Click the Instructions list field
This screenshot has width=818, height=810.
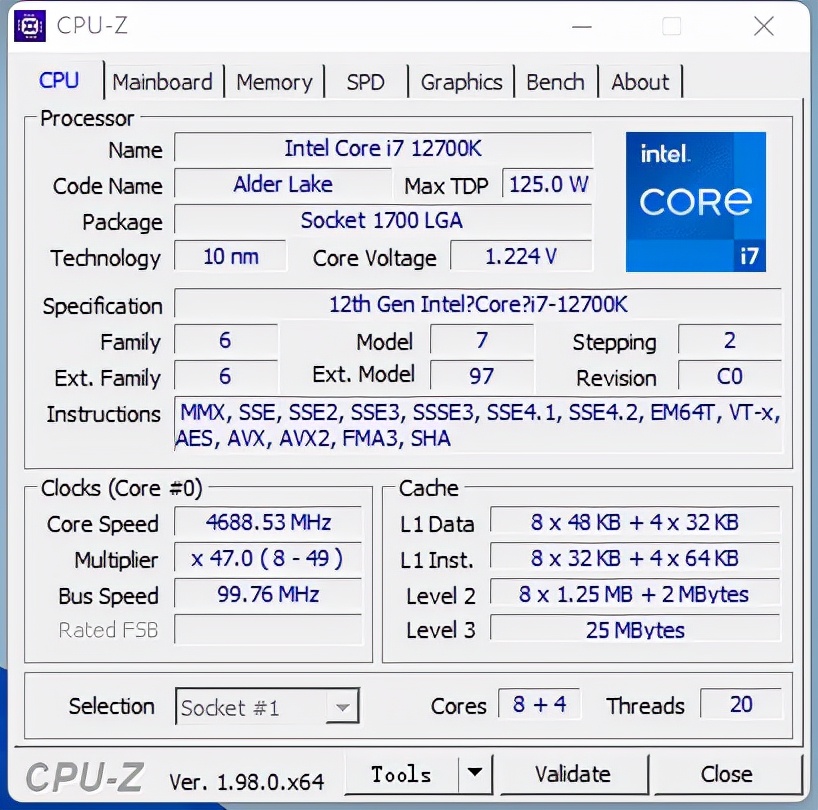477,425
